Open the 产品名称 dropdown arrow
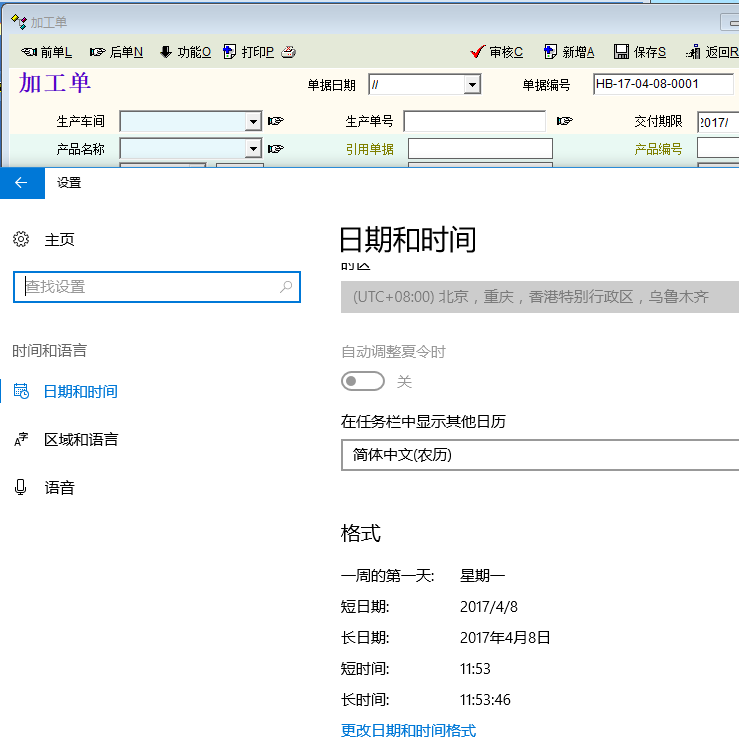739x756 pixels. pyautogui.click(x=253, y=149)
